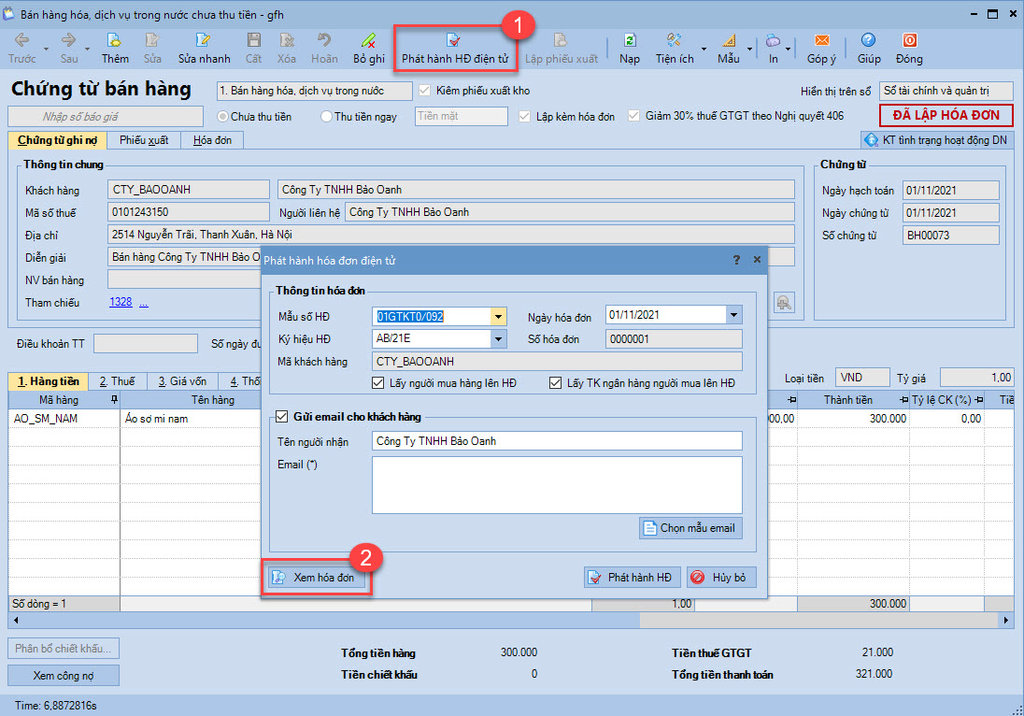Toggle Lấy TK ngân hàng người mua checkbox
The image size is (1024, 716).
(x=555, y=383)
